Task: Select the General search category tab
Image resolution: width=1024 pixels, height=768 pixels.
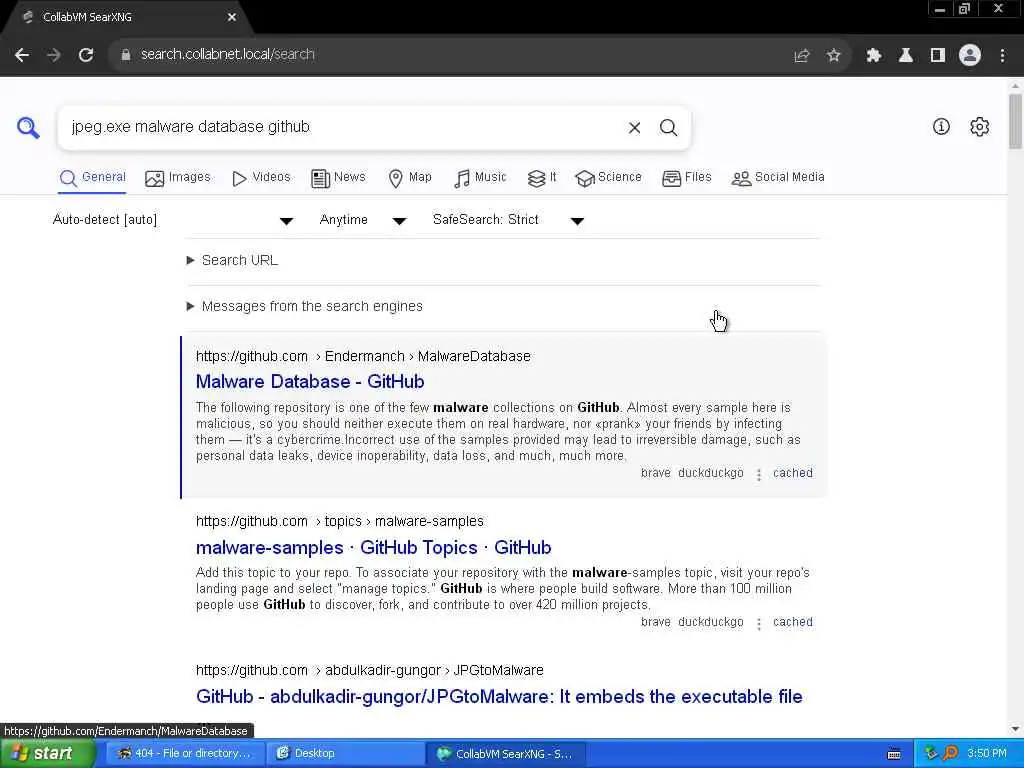Action: (92, 178)
